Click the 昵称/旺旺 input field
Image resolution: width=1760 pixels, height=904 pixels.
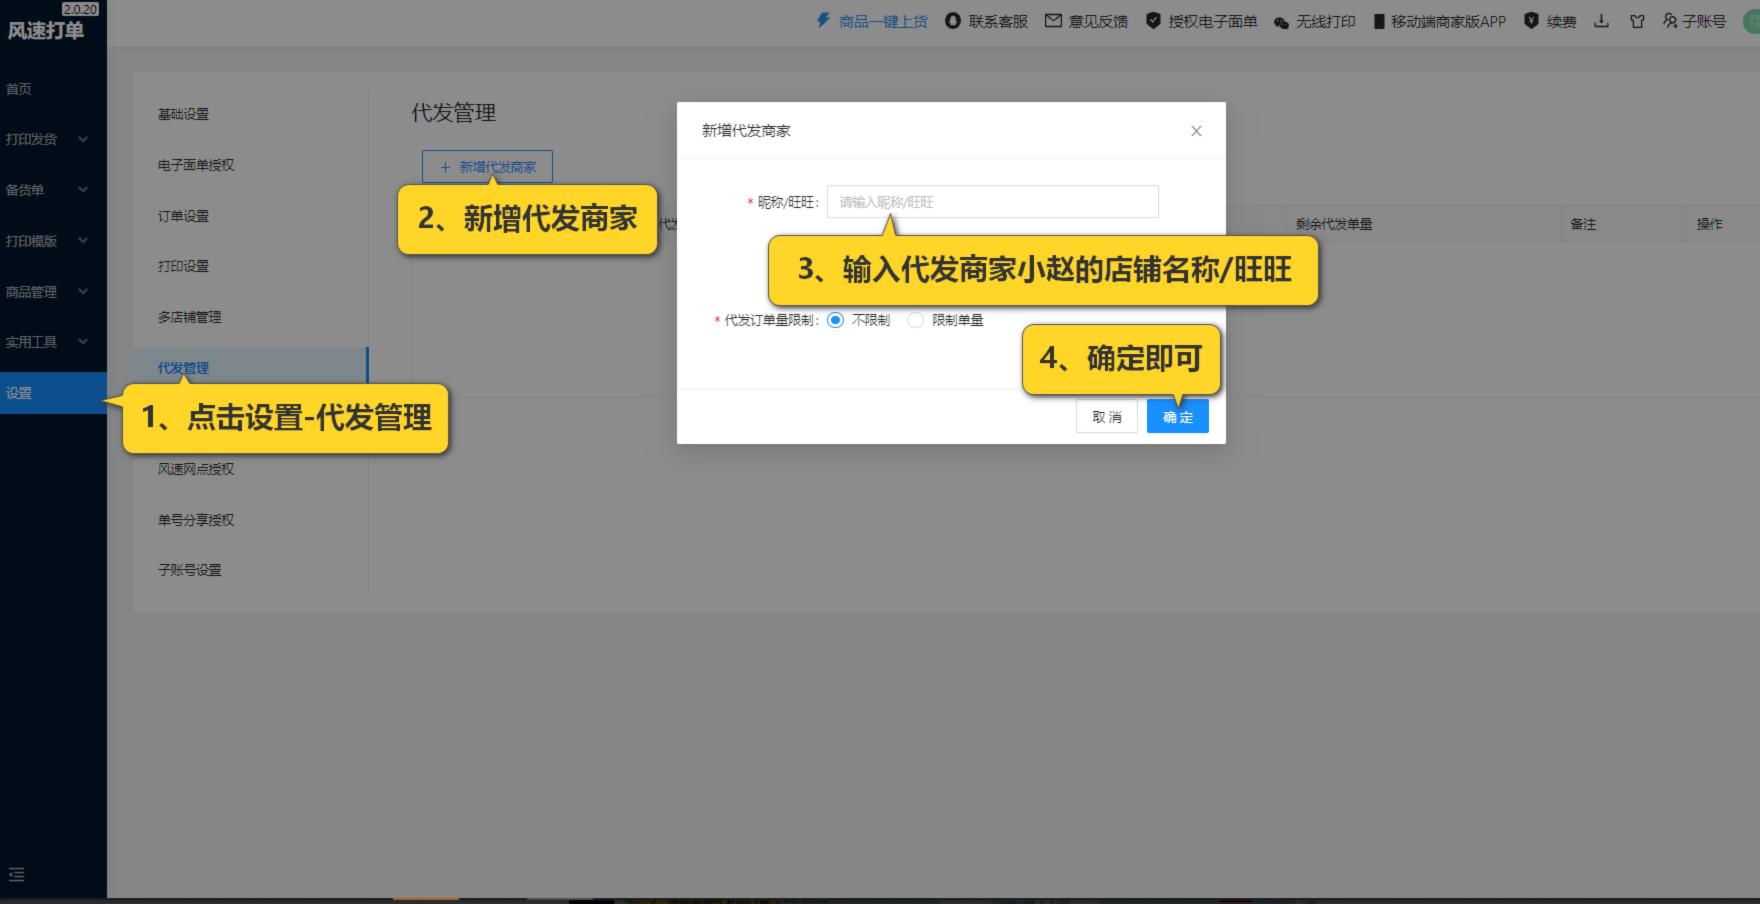991,201
